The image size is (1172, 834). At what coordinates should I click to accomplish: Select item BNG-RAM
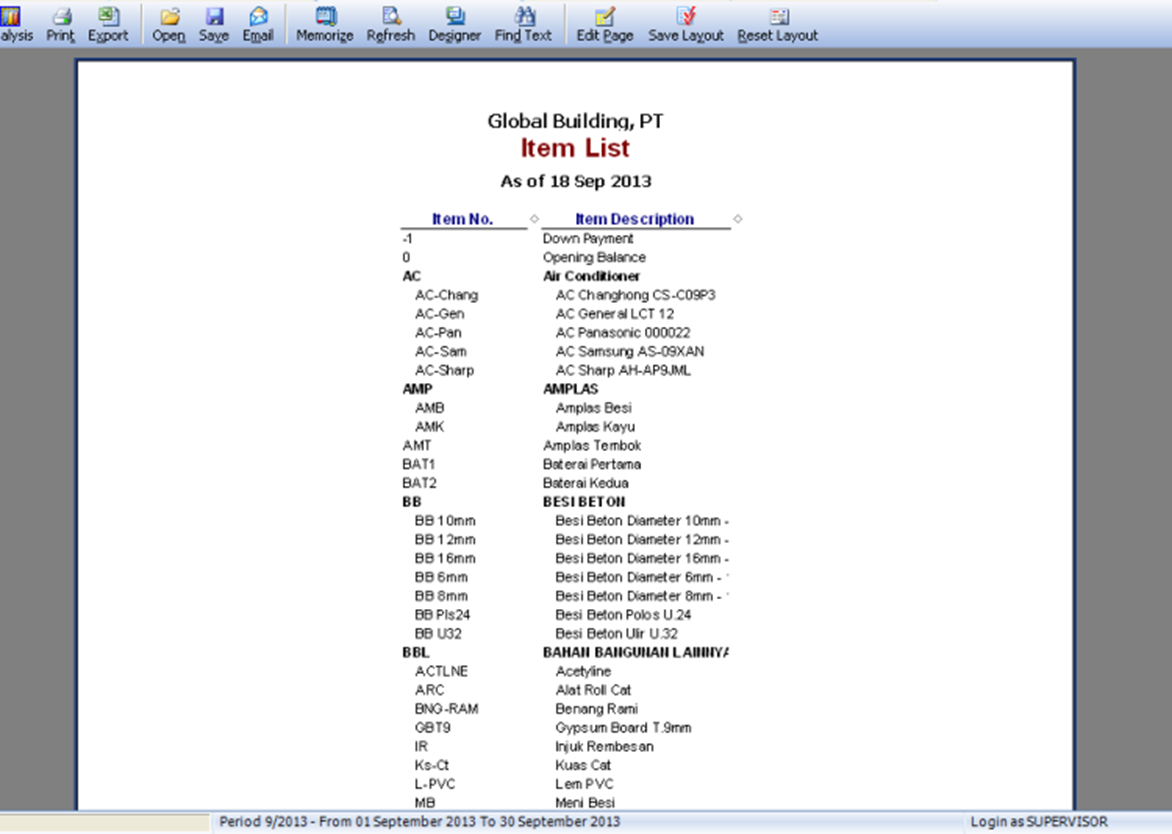coord(446,708)
